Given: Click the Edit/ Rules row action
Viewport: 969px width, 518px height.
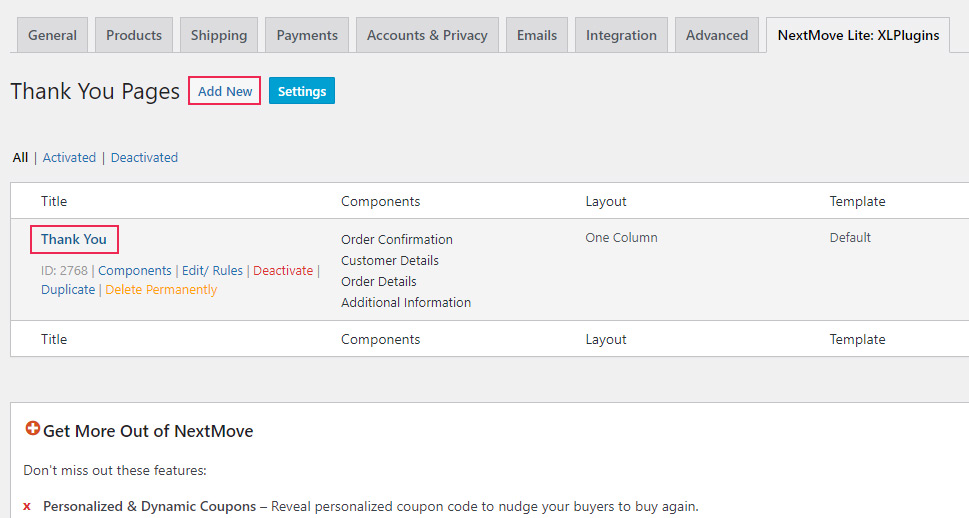Looking at the screenshot, I should click(212, 271).
